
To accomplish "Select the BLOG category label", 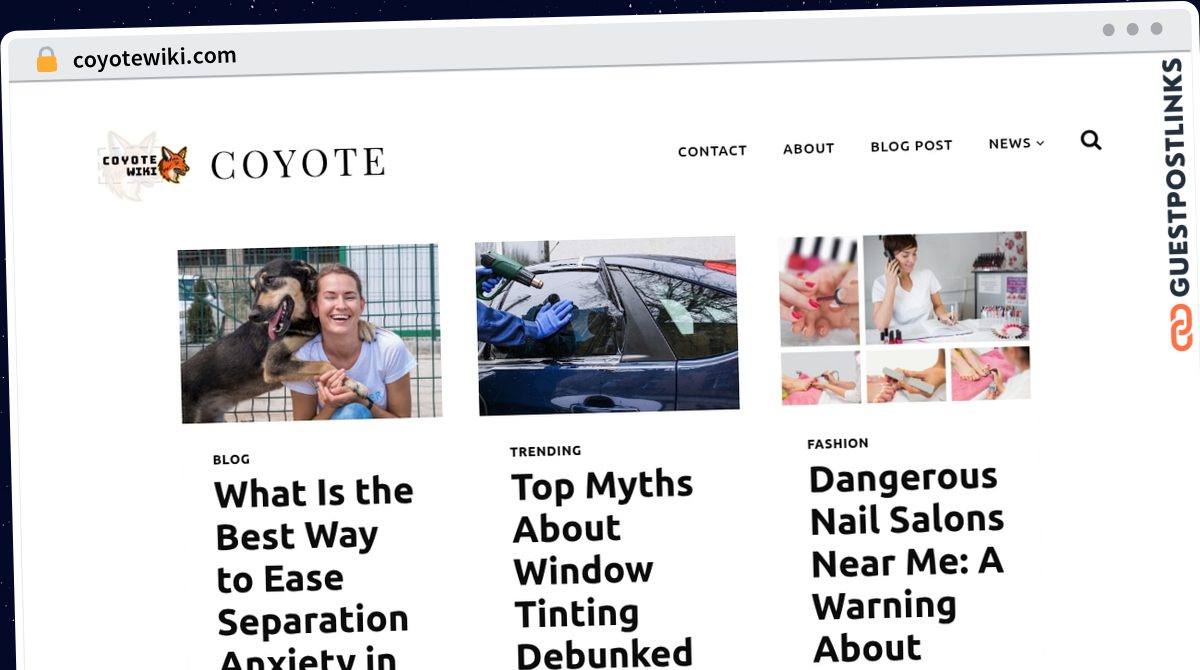I will click(x=231, y=460).
